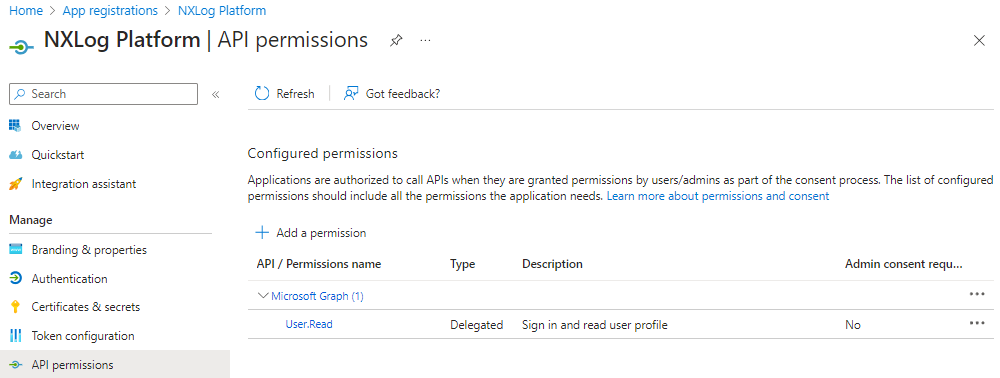Open Microsoft Graph (1) link

(318, 296)
